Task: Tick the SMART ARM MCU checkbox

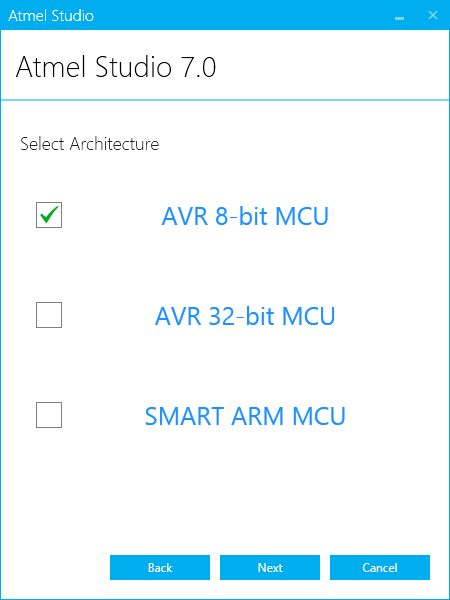Action: (x=49, y=415)
